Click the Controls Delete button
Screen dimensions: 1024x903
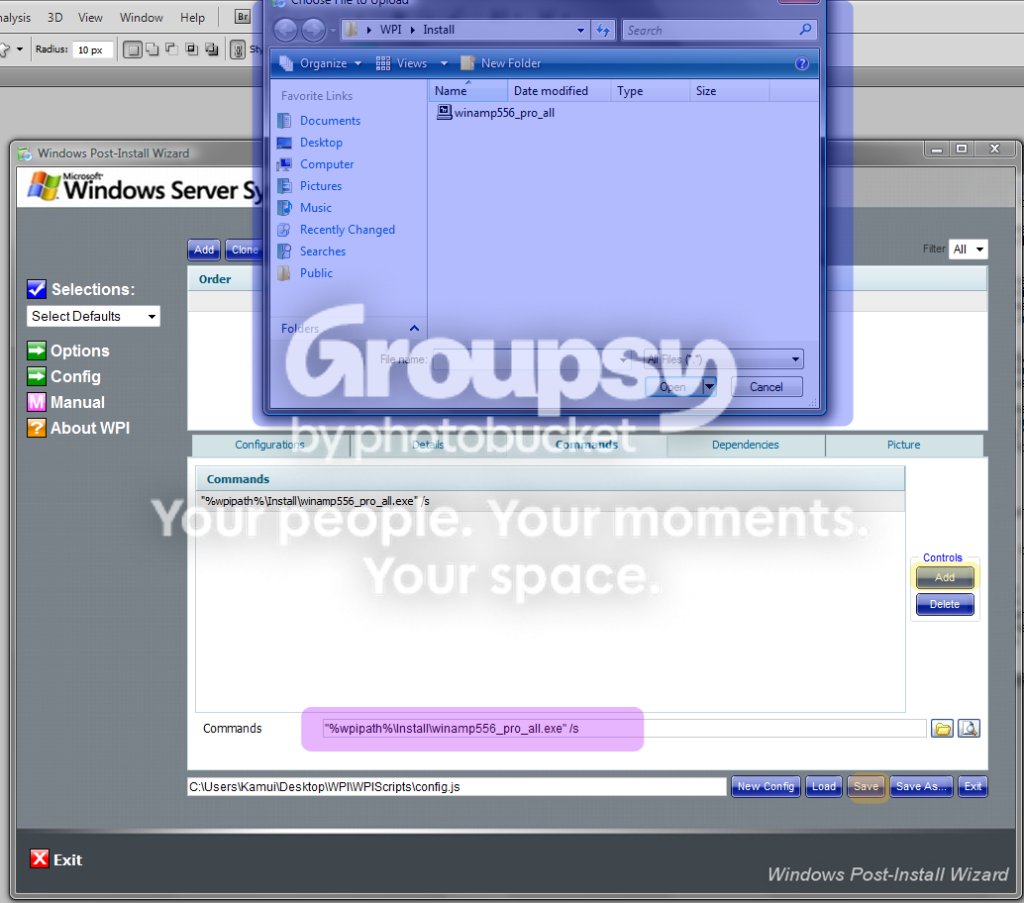point(944,604)
